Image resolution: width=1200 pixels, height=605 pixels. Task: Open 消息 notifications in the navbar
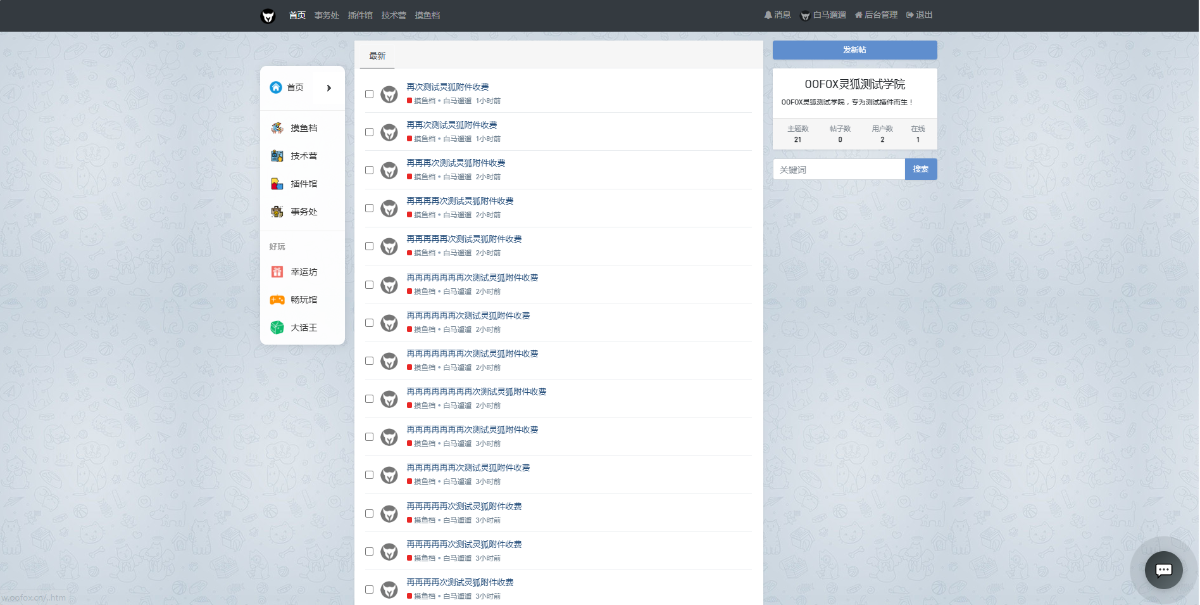777,16
